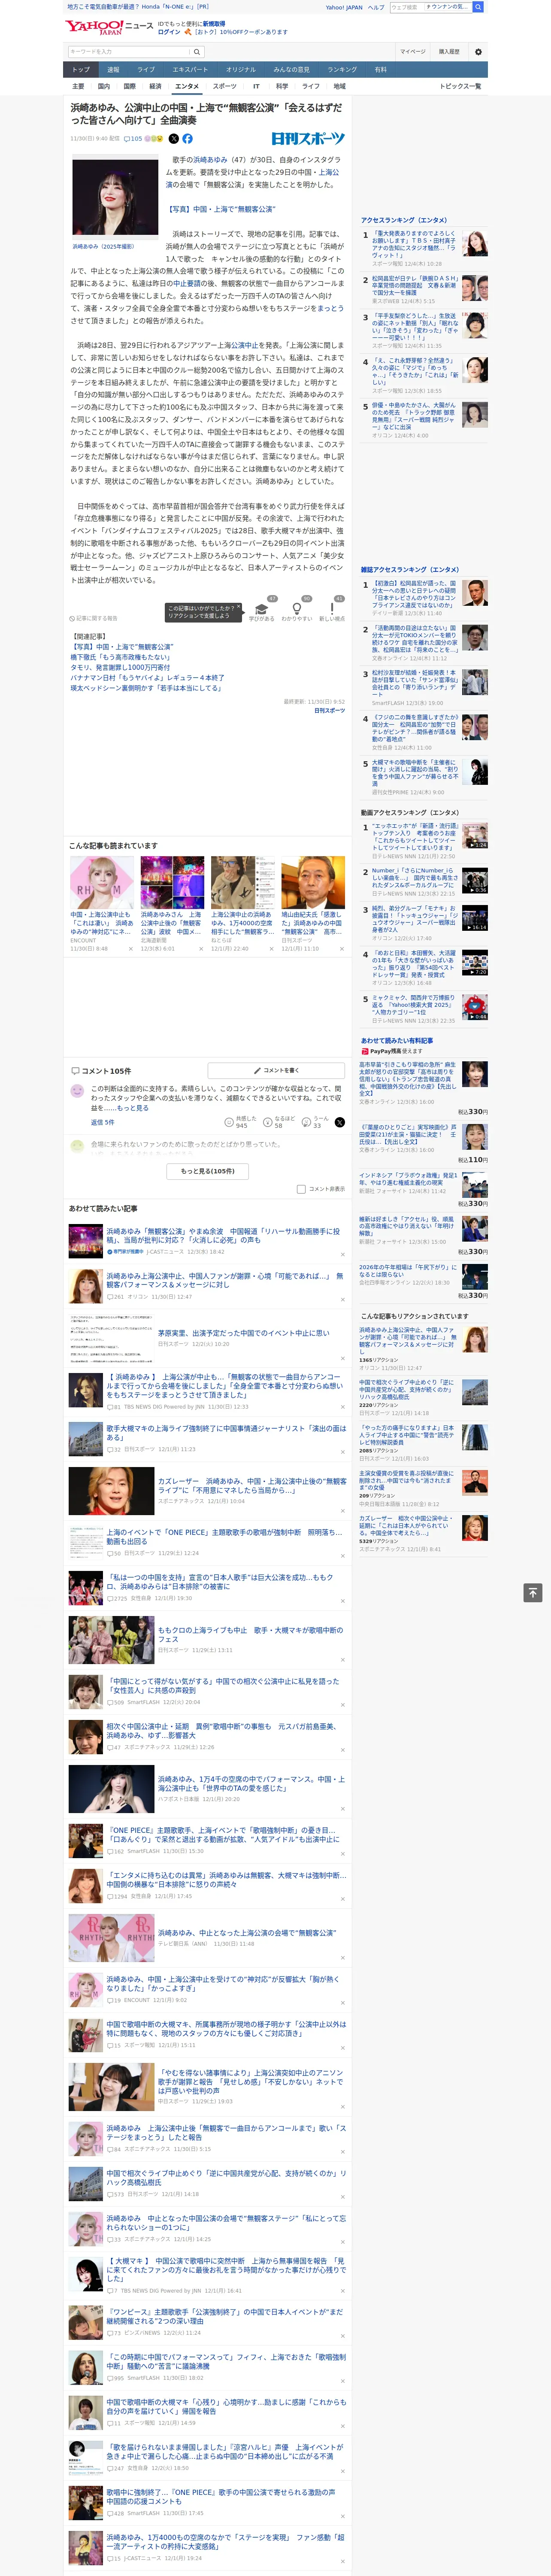Screen dimensions: 551x2576
Task: Open related link タモリ、発言謝罪し1000万円寄付
Action: coord(120,668)
